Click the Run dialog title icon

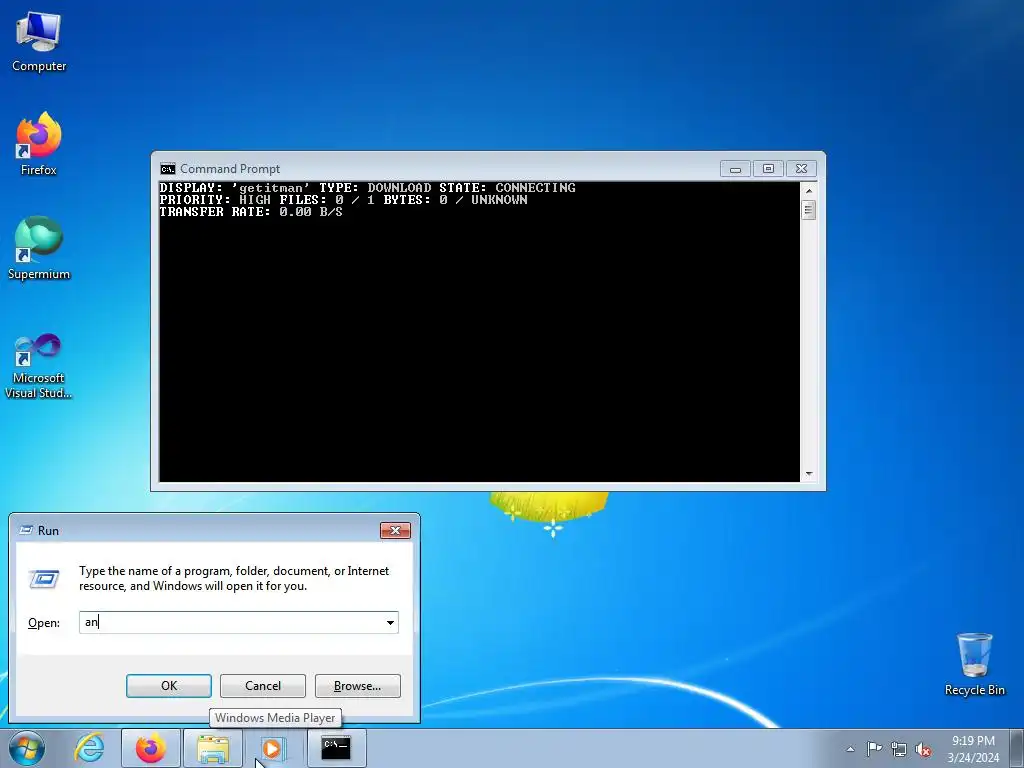point(26,530)
